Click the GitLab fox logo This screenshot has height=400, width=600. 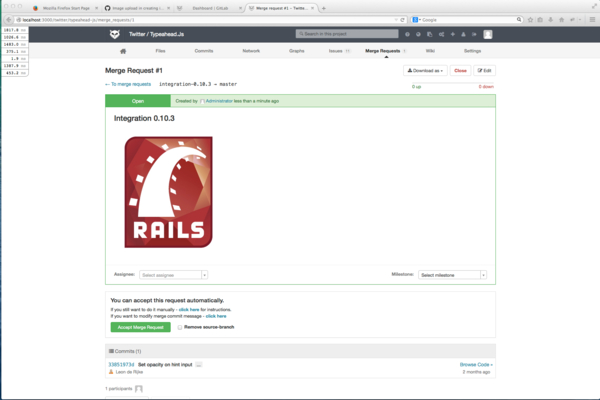click(x=114, y=34)
